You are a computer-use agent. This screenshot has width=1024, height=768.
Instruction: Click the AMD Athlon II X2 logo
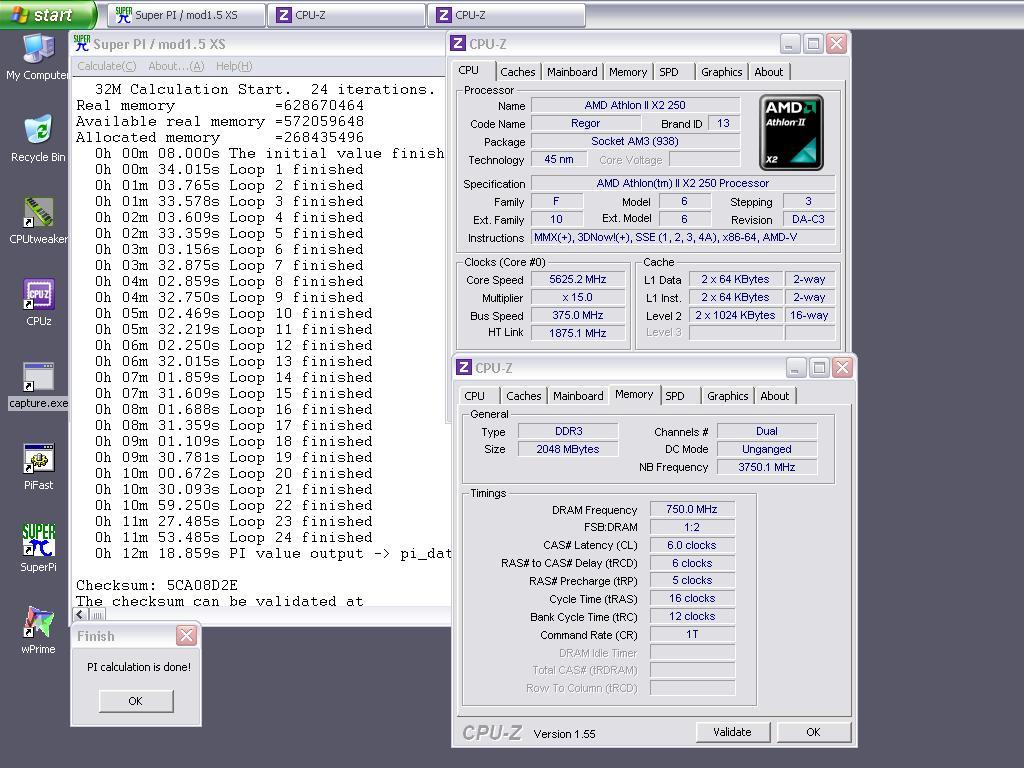[791, 133]
